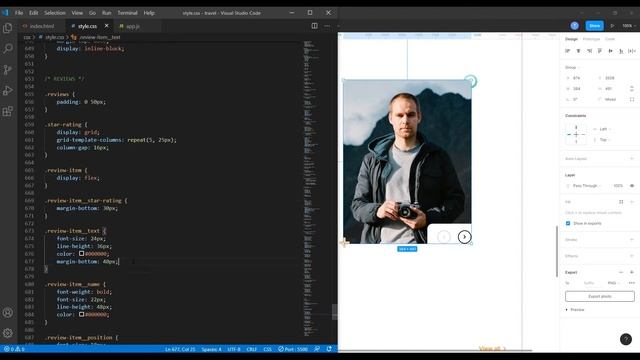Image resolution: width=640 pixels, height=360 pixels.
Task: Click the View all link on canvas
Action: coord(492,348)
